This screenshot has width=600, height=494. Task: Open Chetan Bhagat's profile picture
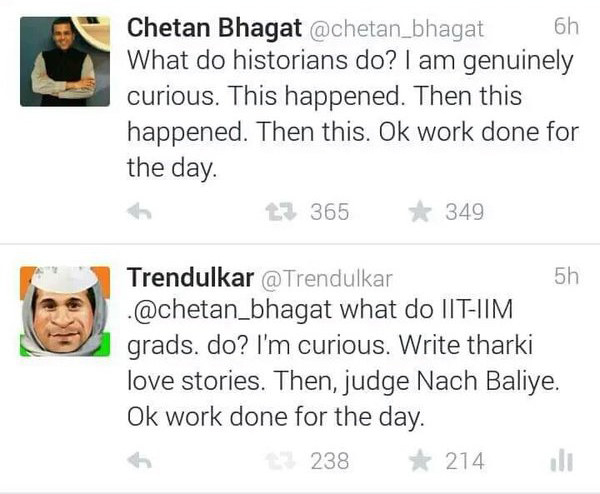(x=65, y=62)
